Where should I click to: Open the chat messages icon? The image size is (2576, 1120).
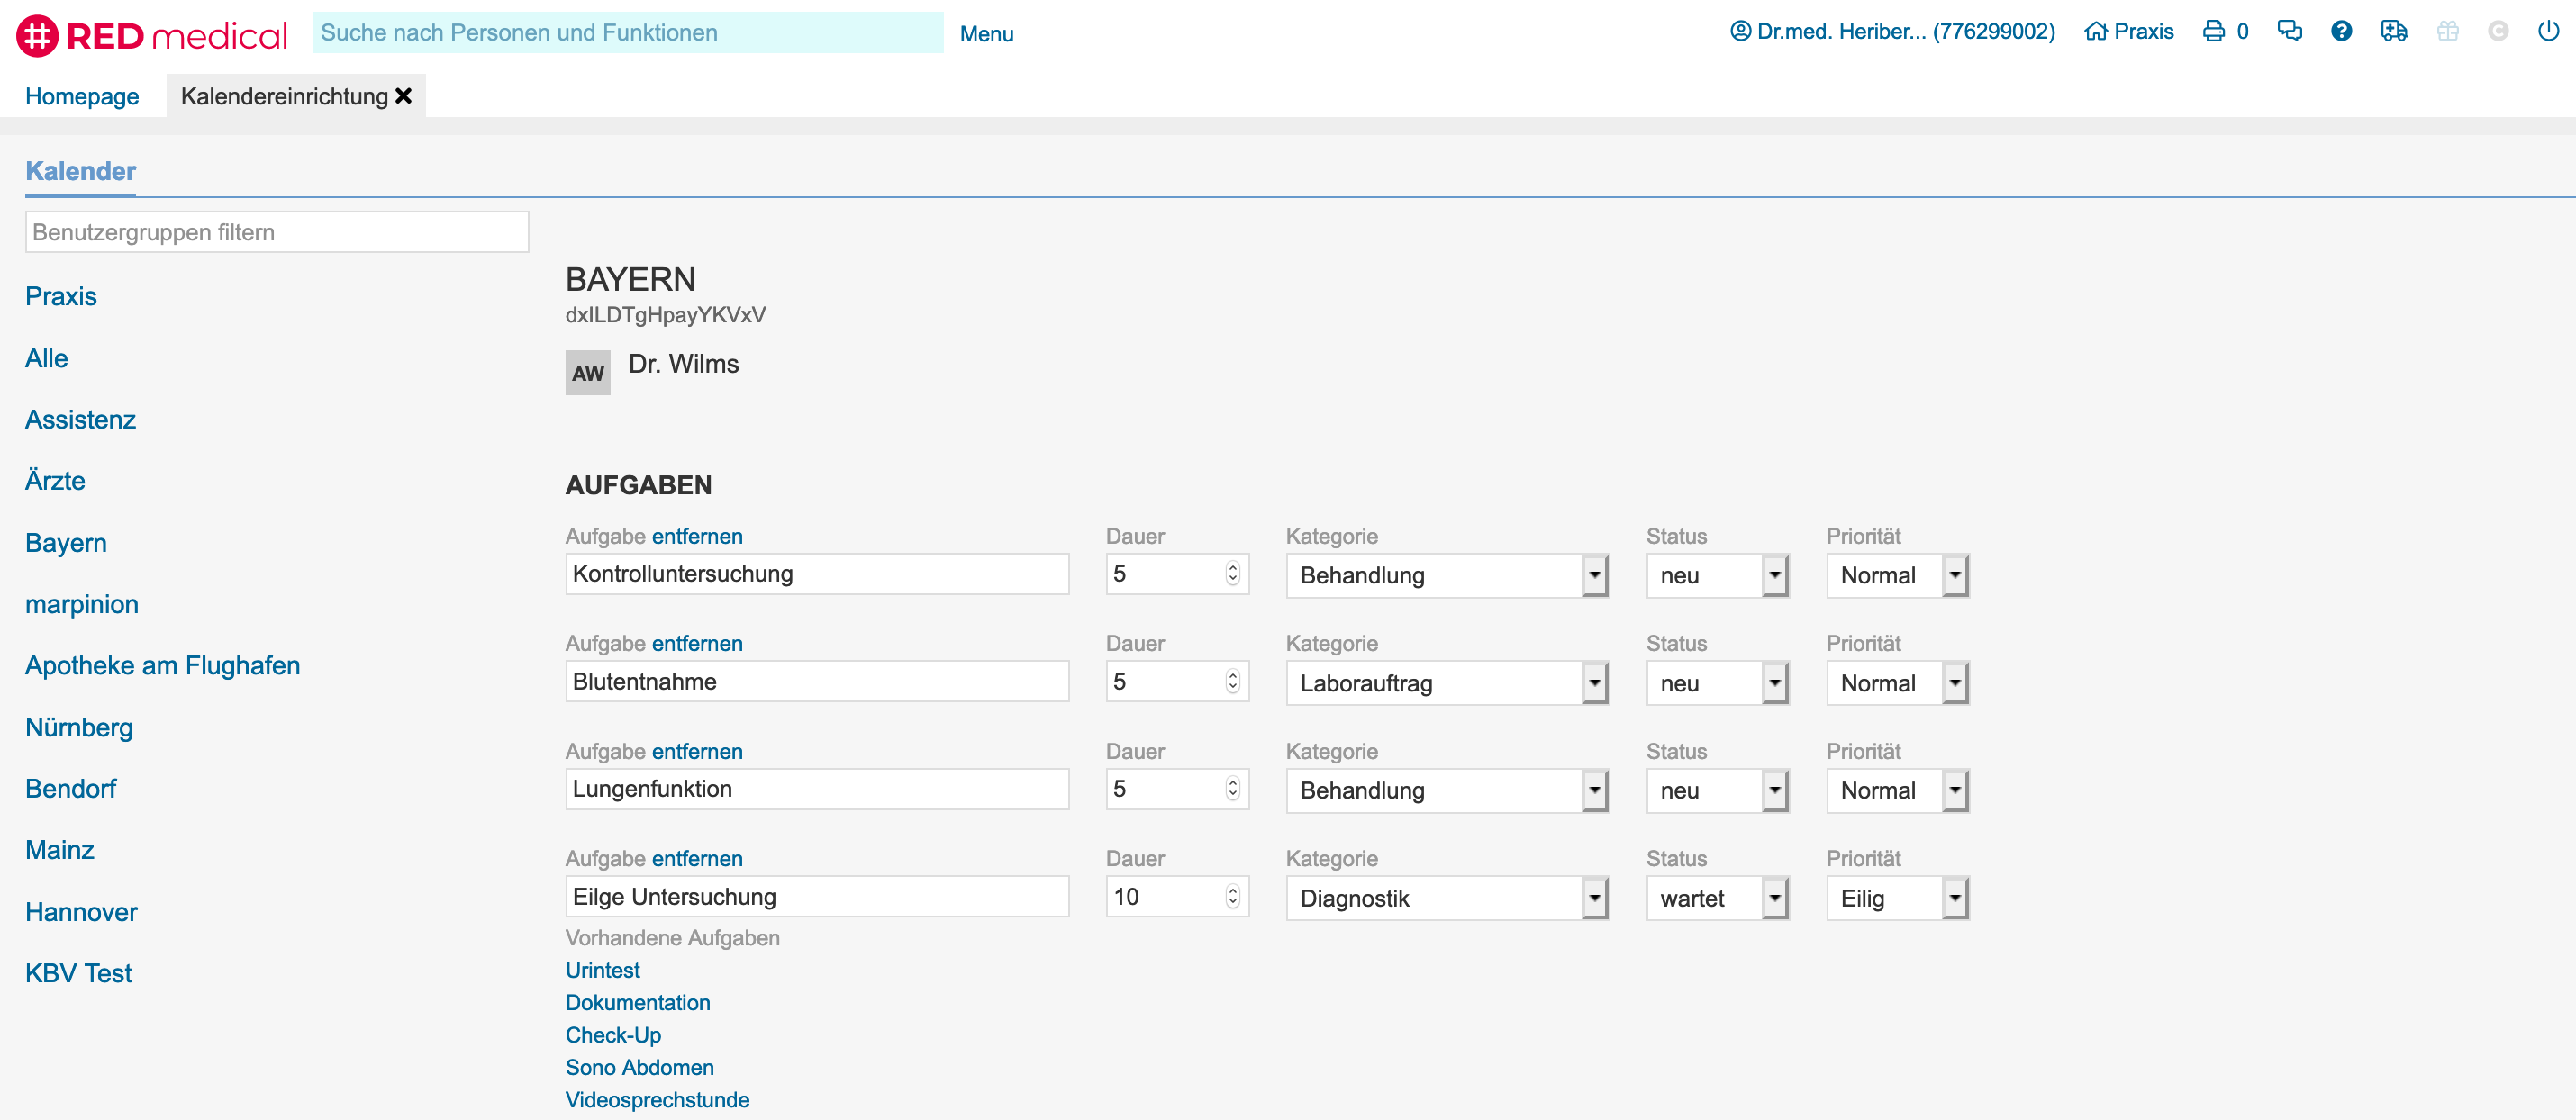click(x=2289, y=31)
